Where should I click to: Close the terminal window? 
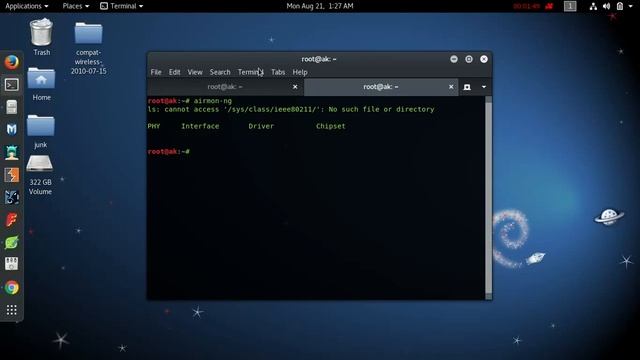484,59
